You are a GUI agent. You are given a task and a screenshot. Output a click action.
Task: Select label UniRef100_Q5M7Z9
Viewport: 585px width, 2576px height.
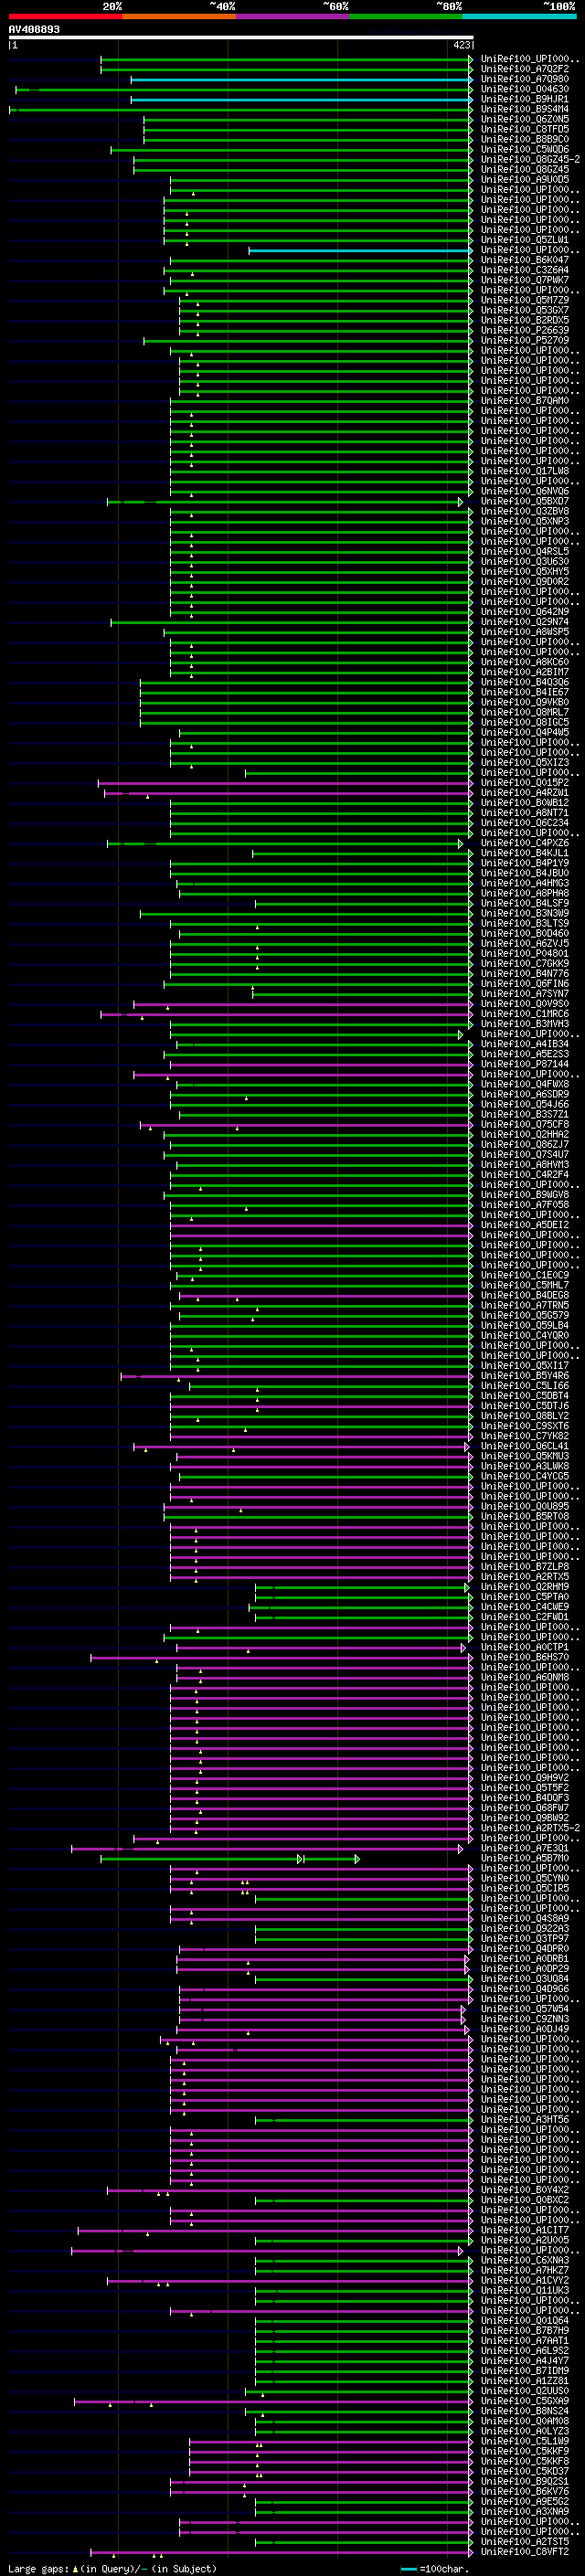(x=525, y=300)
